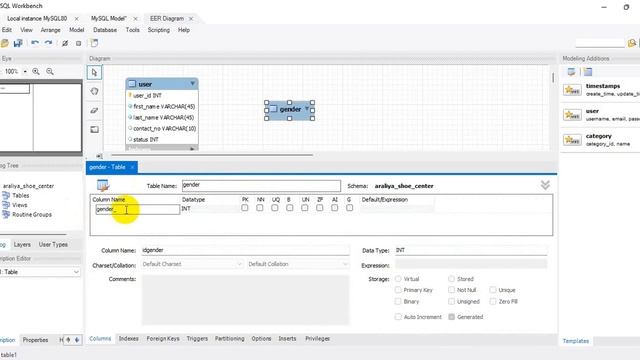Open the Arrange menu
Viewport: 640px width, 360px height.
(50, 30)
